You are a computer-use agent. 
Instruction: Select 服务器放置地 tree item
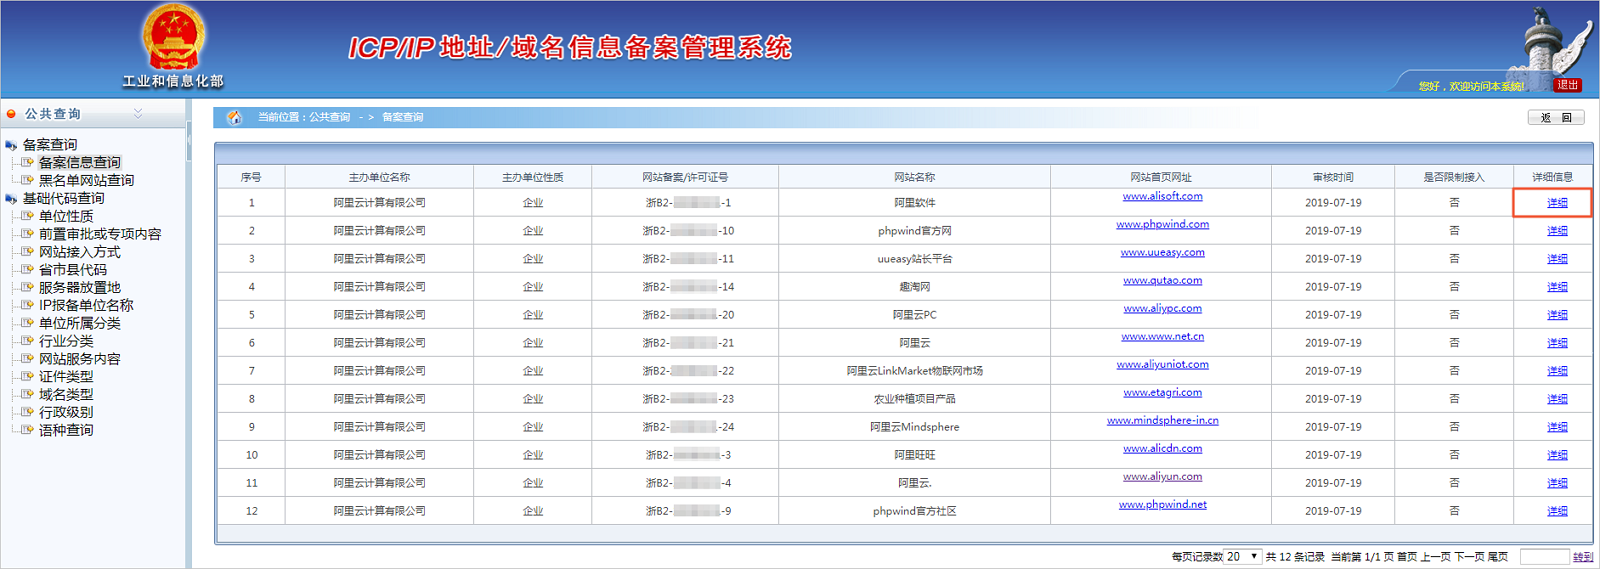pos(79,287)
